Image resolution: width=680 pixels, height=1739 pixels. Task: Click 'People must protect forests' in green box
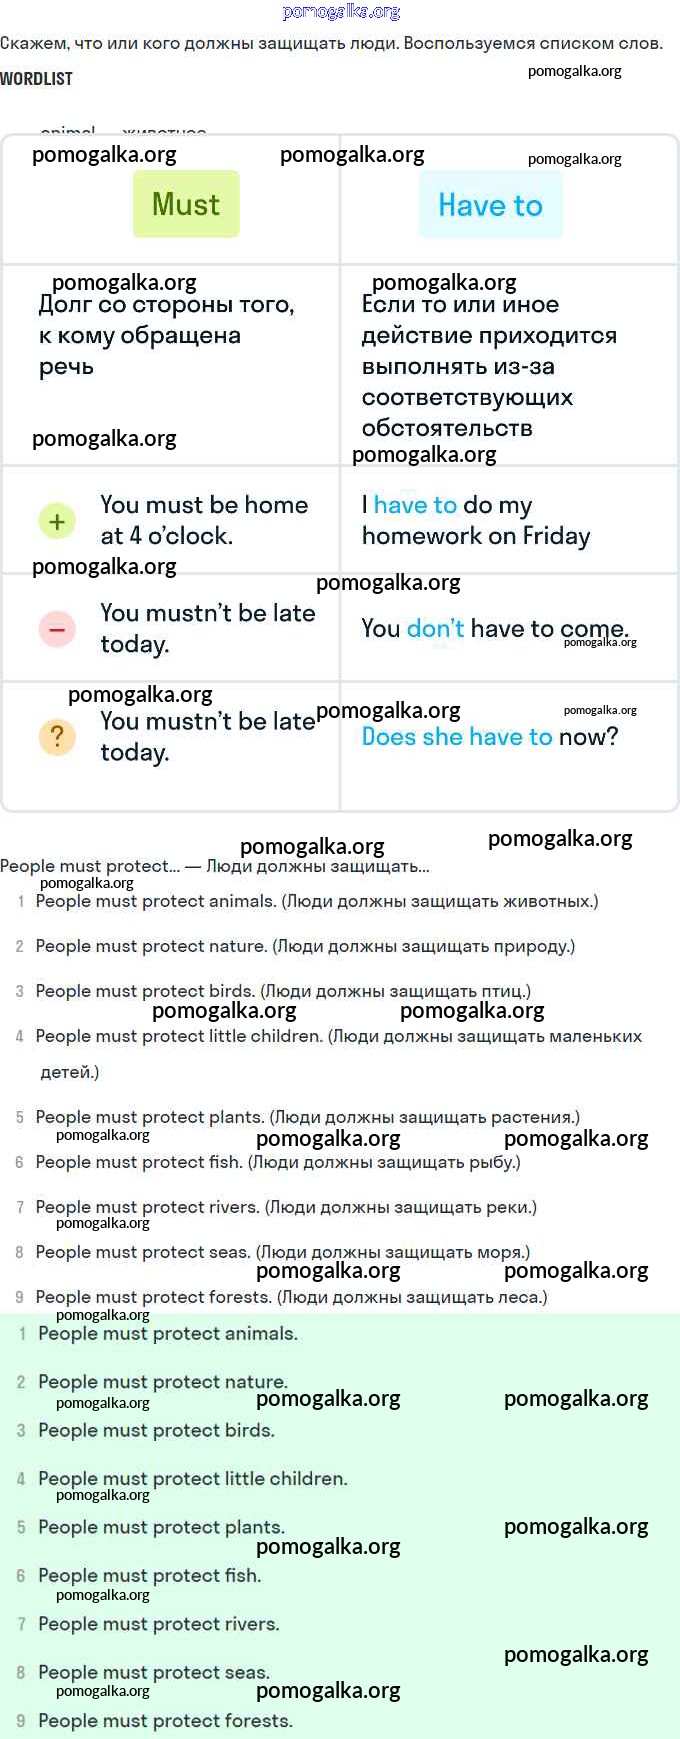(x=165, y=1720)
